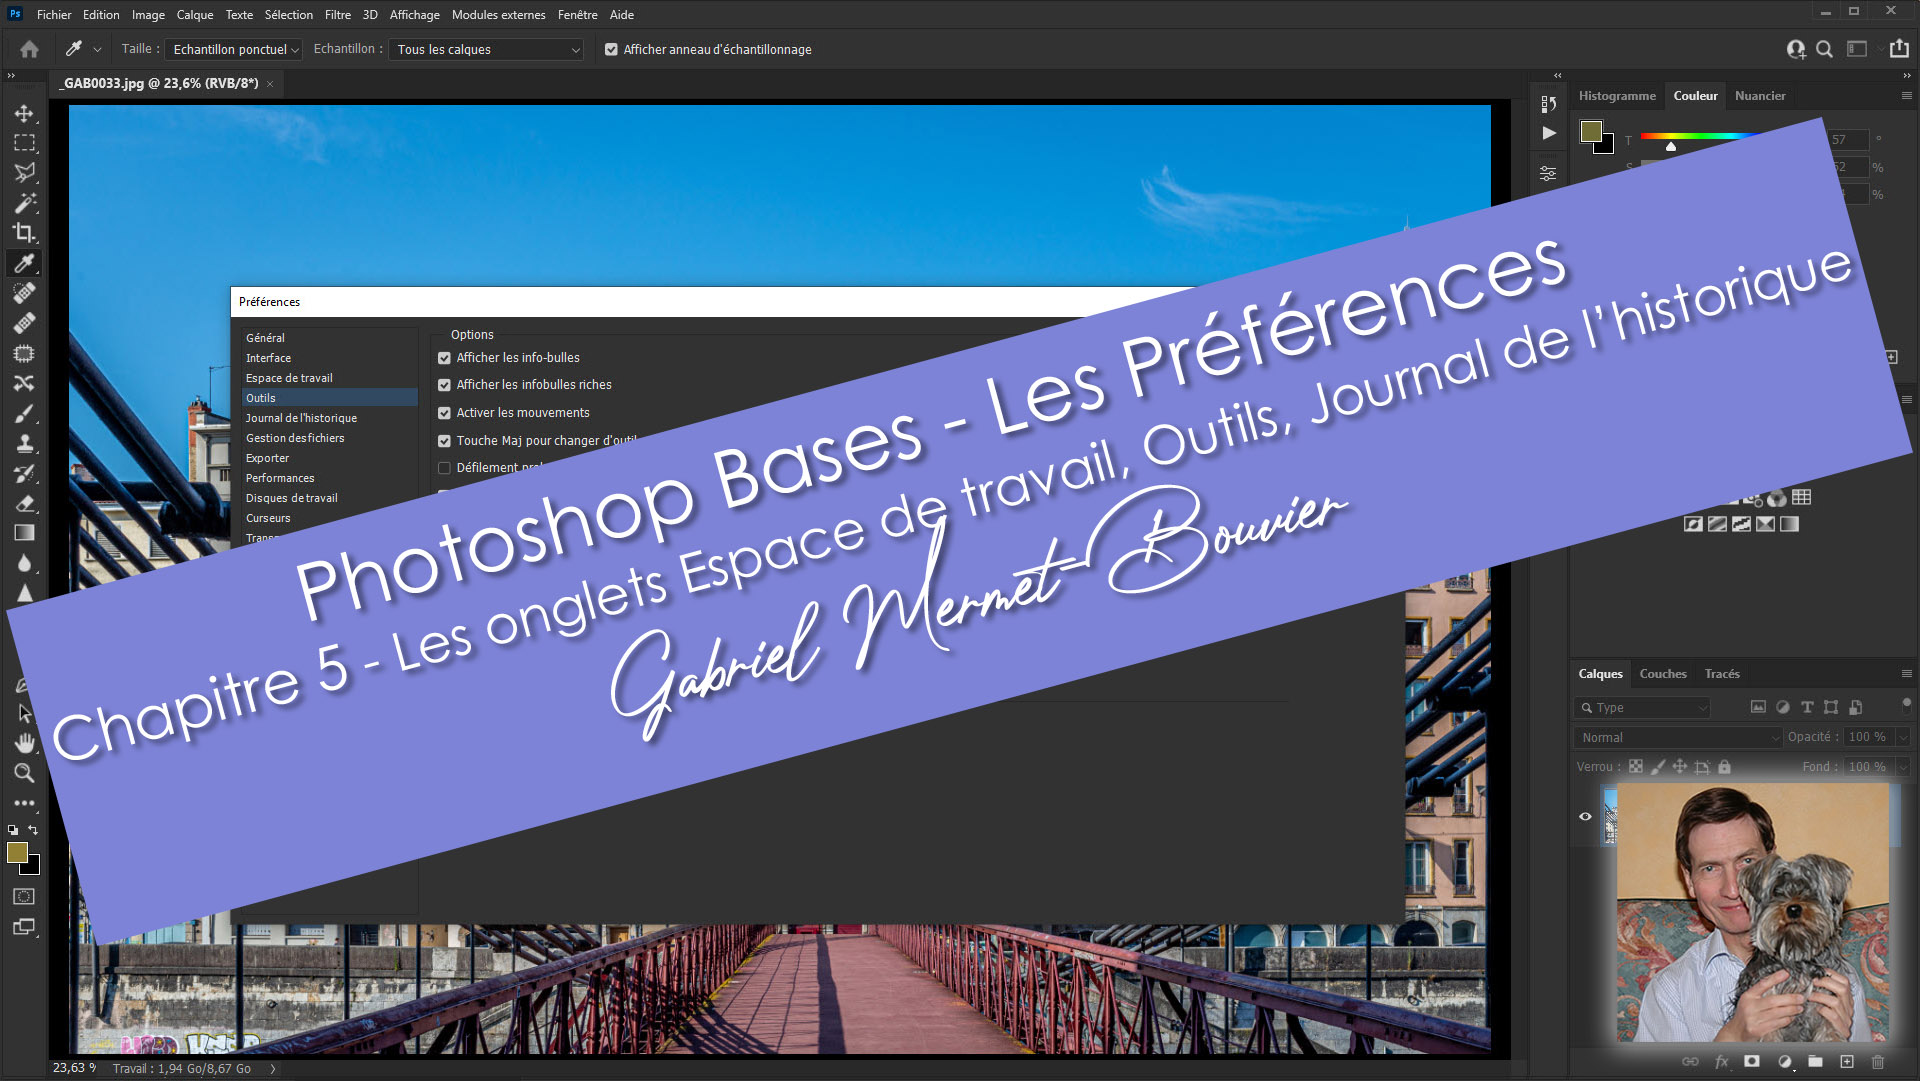The width and height of the screenshot is (1920, 1081).
Task: Select the Crop tool
Action: click(x=24, y=233)
